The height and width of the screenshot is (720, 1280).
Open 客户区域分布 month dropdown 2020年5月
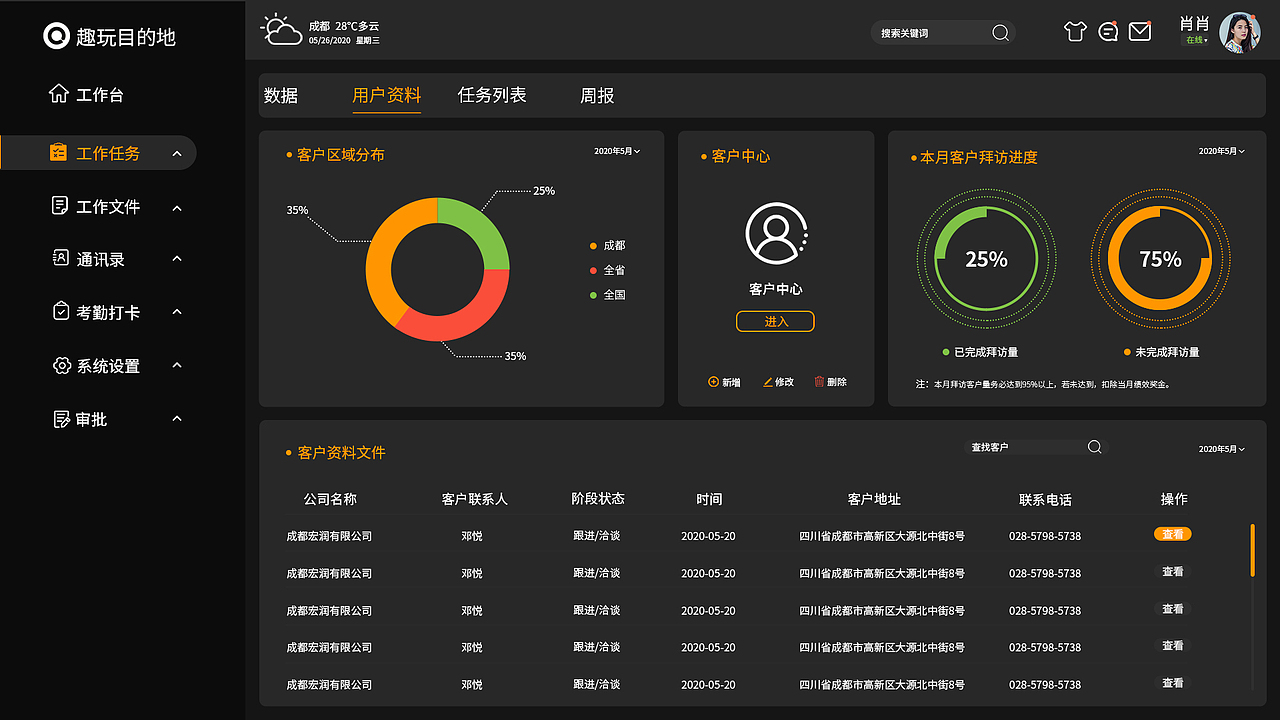(617, 151)
